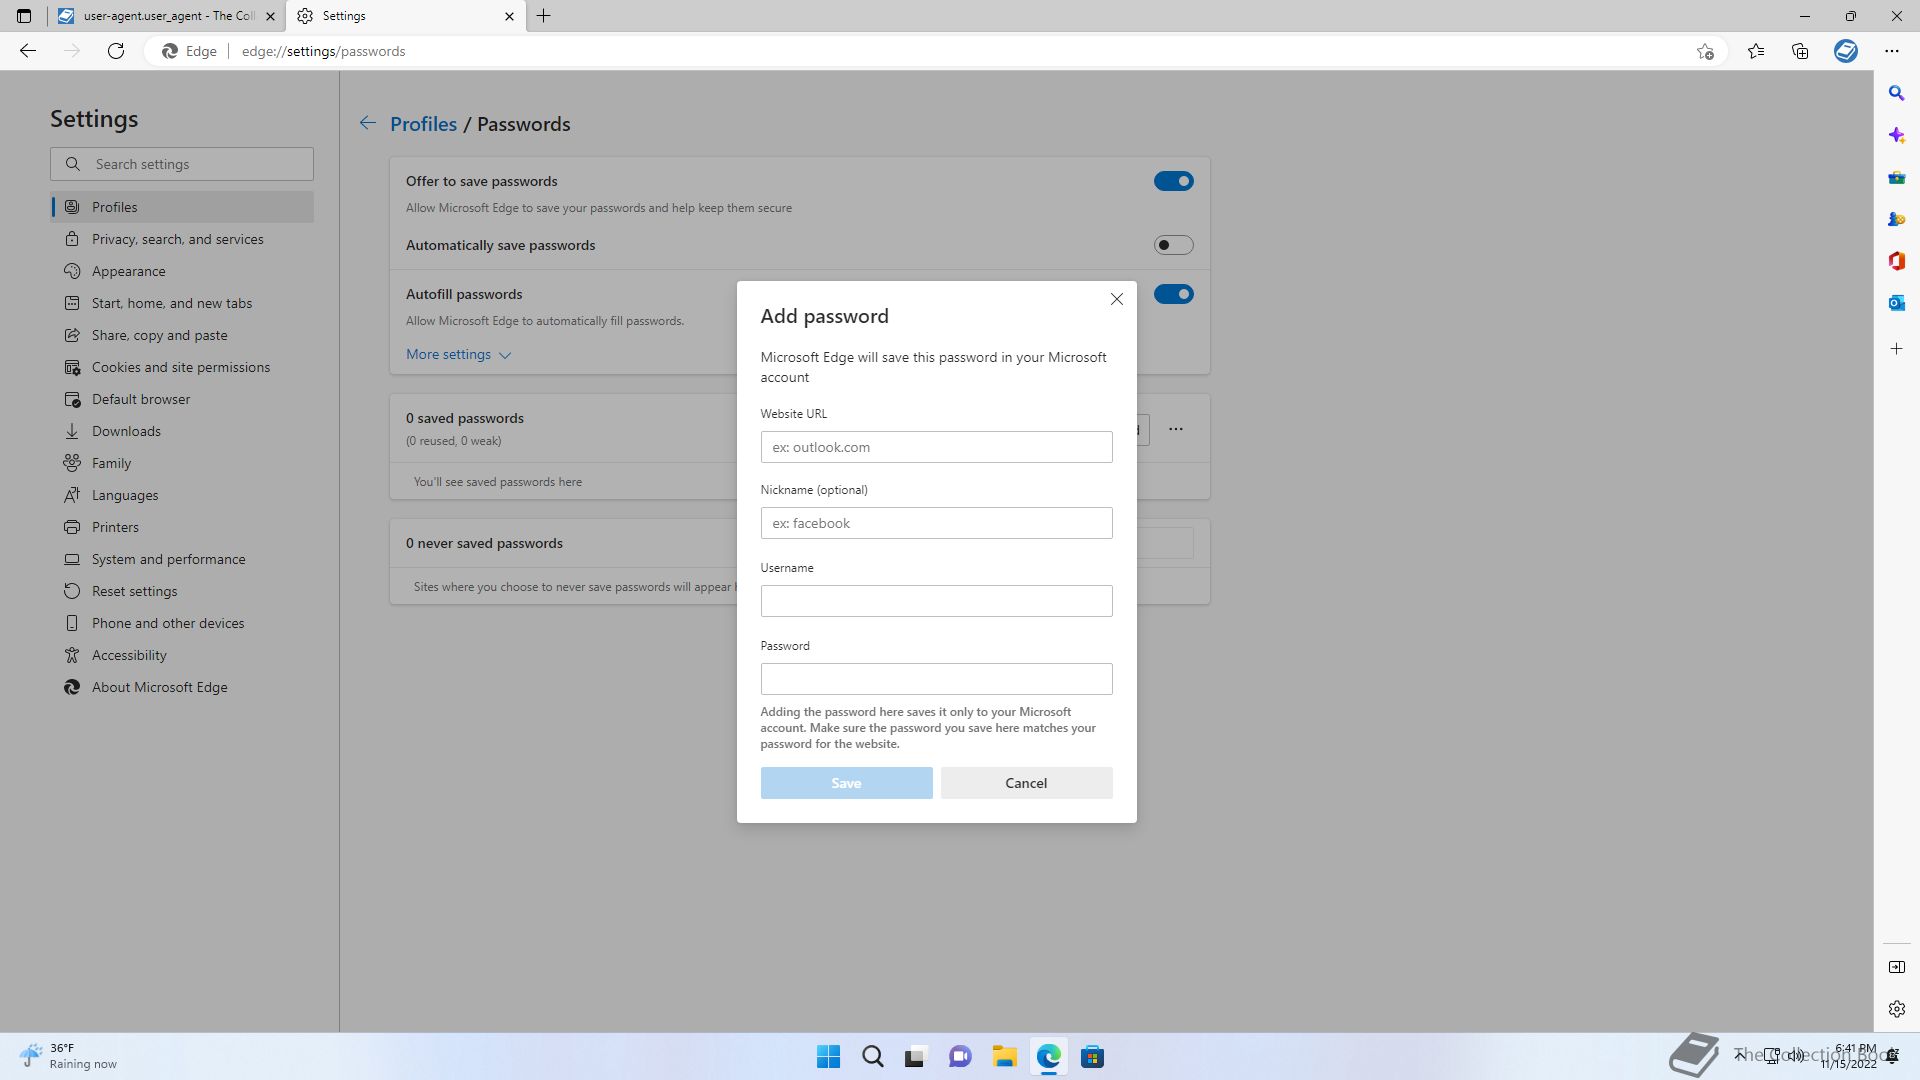Image resolution: width=1920 pixels, height=1080 pixels.
Task: Open Microsoft Store from taskbar
Action: click(x=1093, y=1057)
